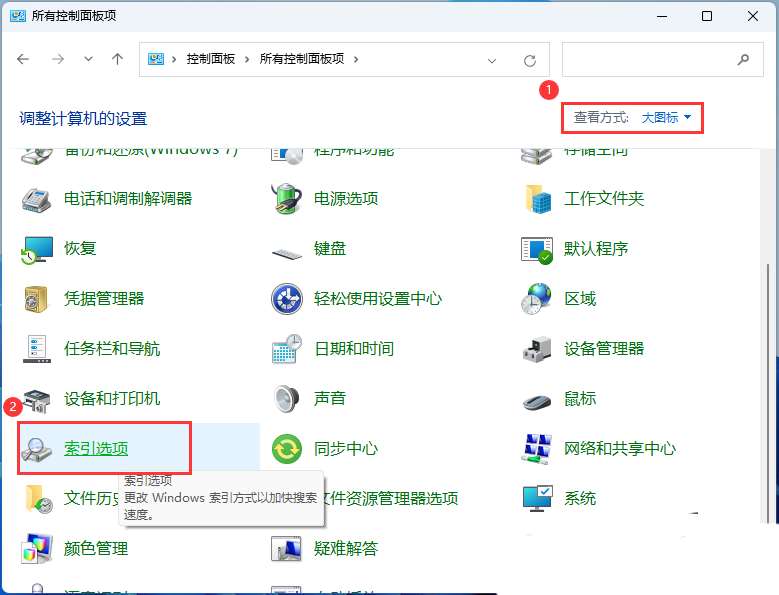Open the 任务栏和导航 icon
Viewport: 779px width, 595px height.
click(x=36, y=349)
